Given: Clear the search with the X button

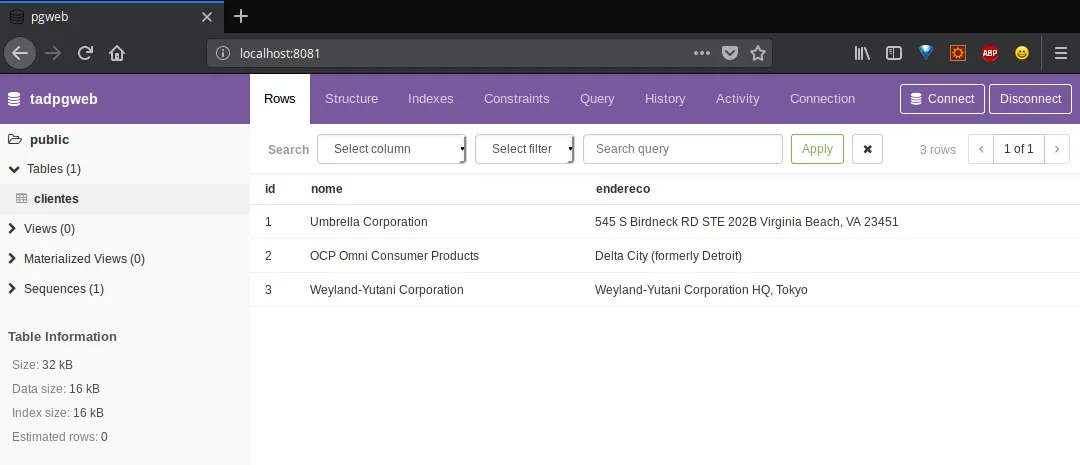Looking at the screenshot, I should coord(867,149).
